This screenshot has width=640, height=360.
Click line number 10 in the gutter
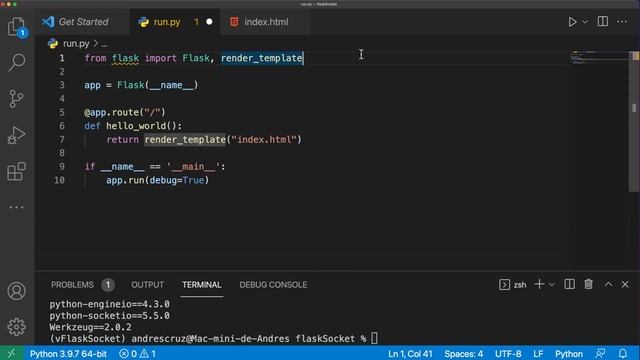pyautogui.click(x=59, y=180)
